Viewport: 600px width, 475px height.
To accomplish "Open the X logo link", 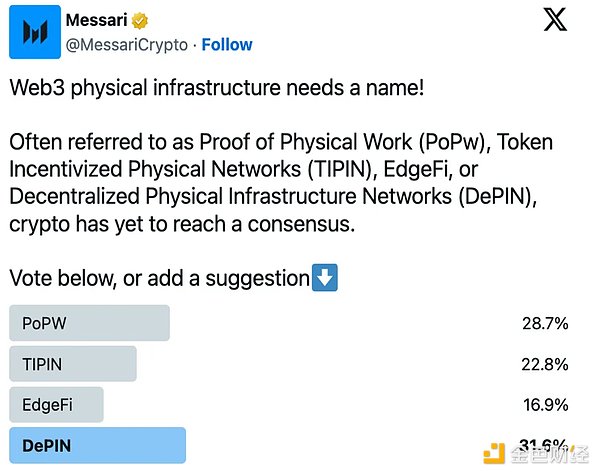I will (x=555, y=20).
